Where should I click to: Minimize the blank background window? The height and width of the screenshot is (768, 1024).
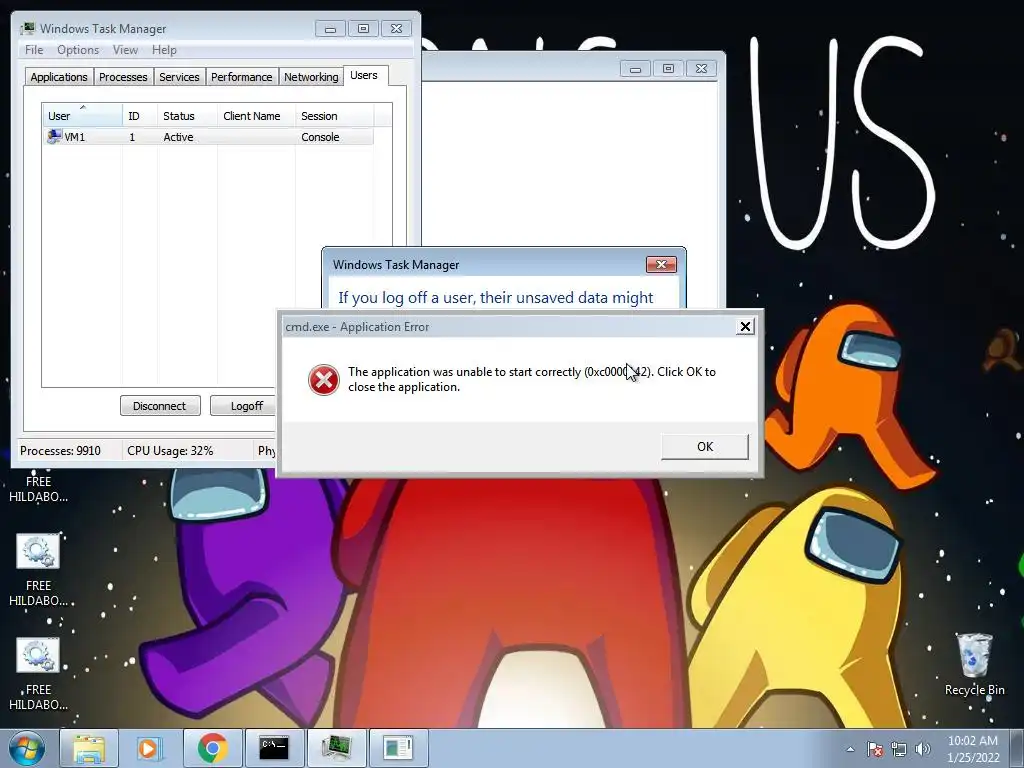635,69
